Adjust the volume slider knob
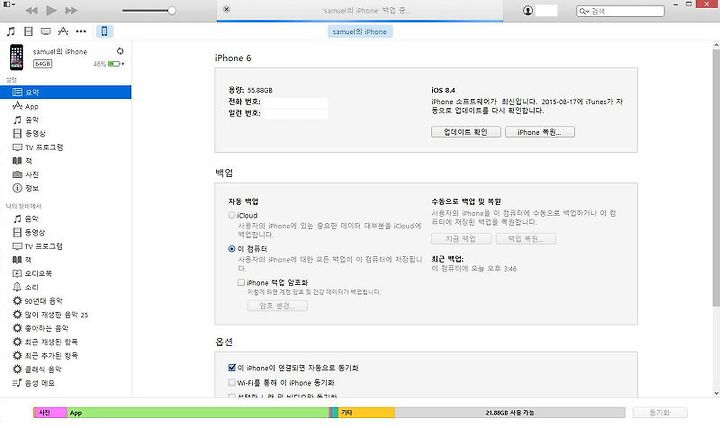Screen dimensions: 720x427 [172, 11]
